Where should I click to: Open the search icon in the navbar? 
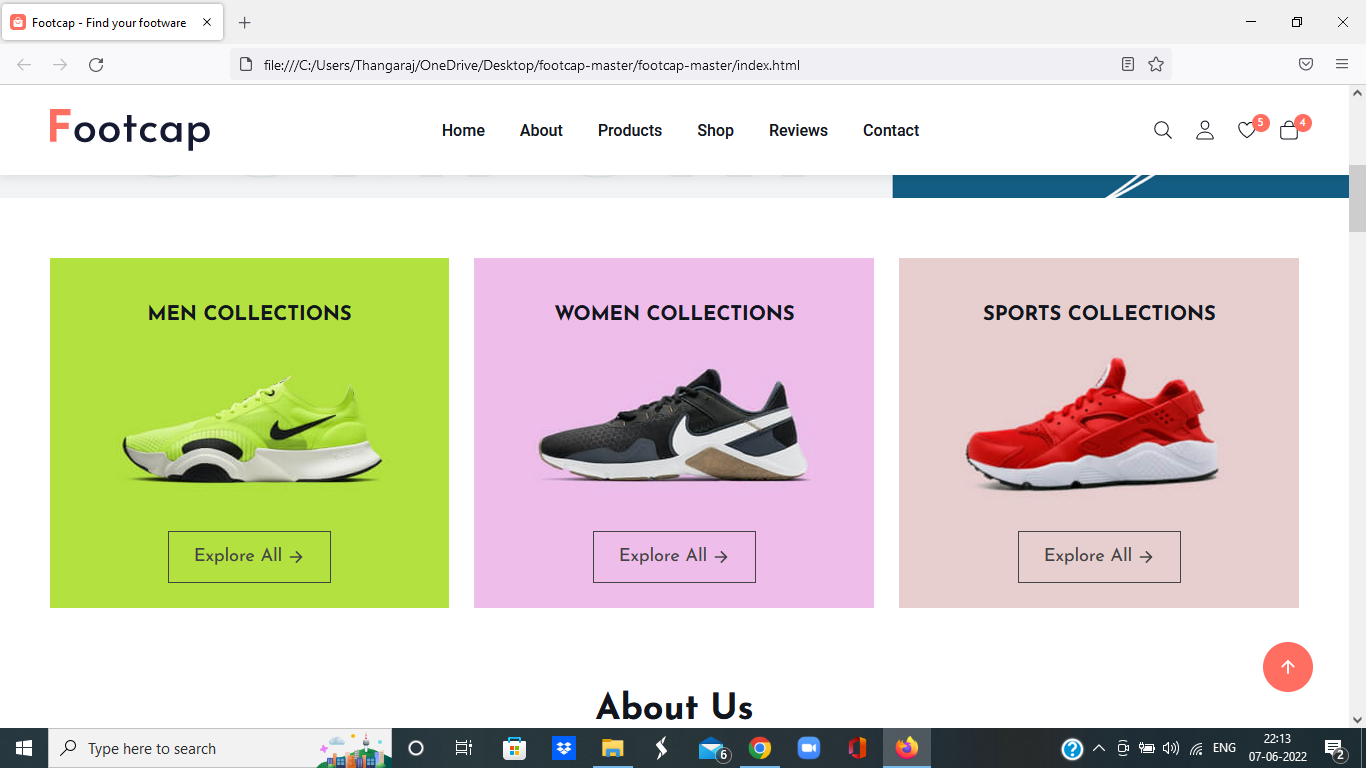tap(1162, 130)
